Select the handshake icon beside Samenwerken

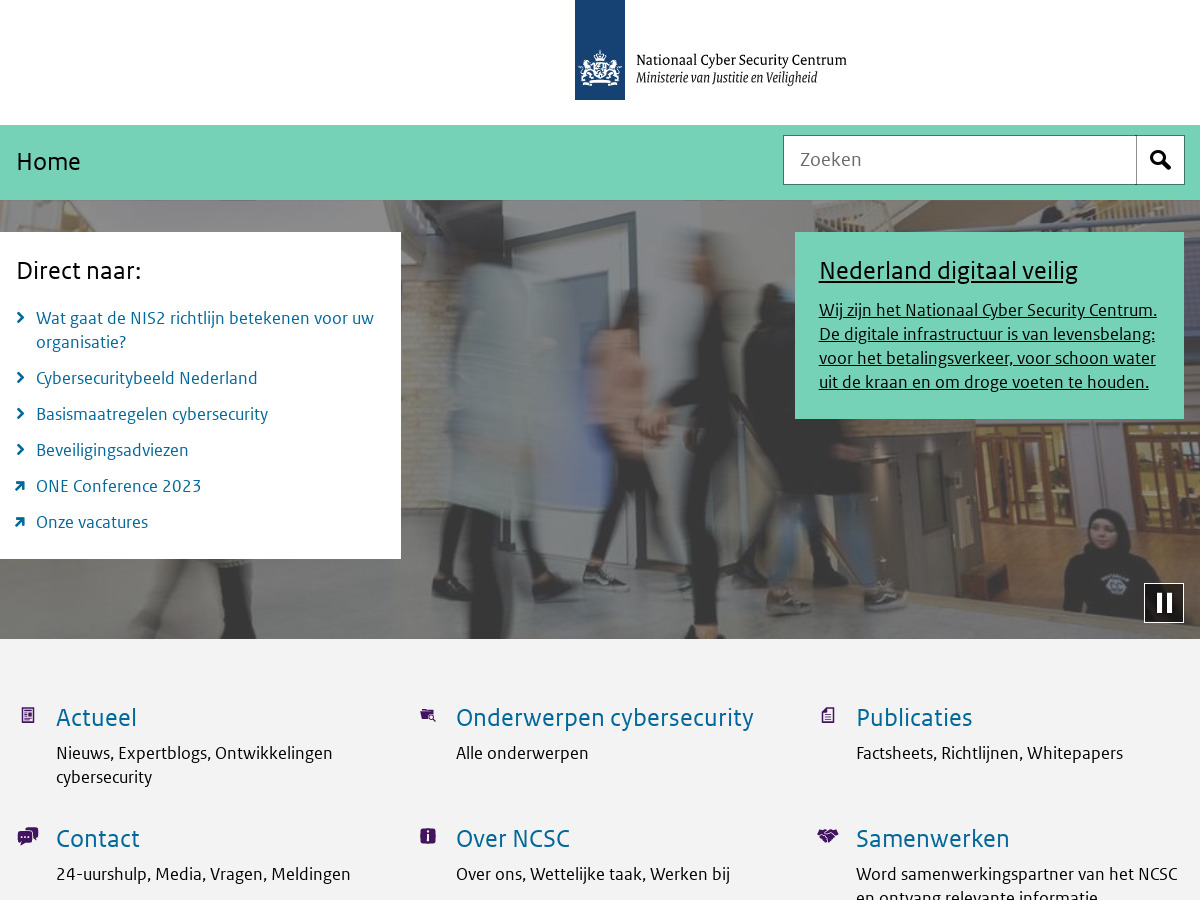(827, 835)
